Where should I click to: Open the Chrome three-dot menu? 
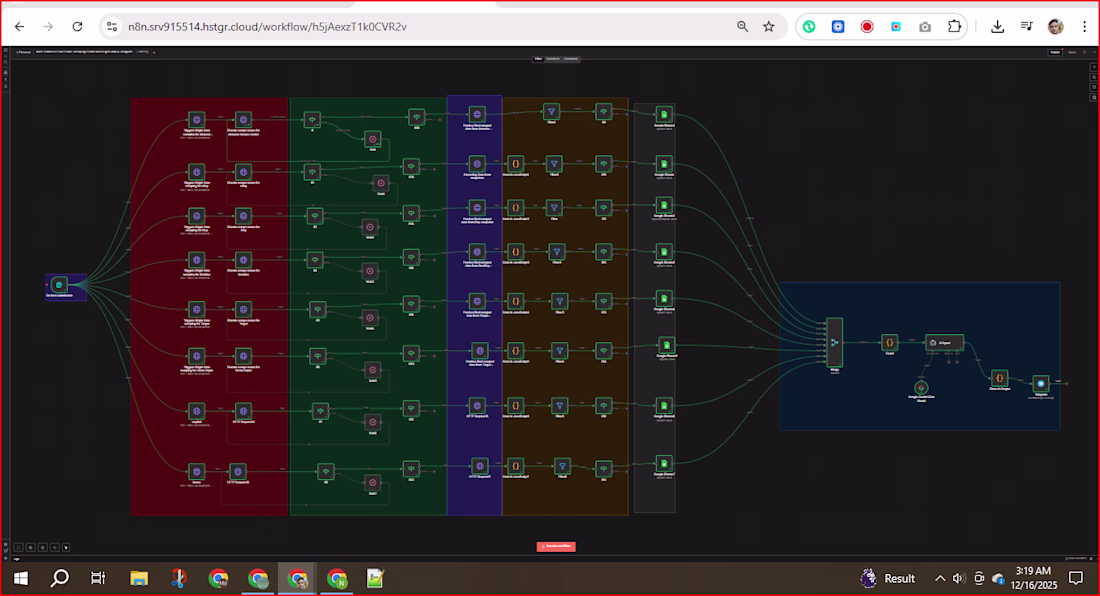(1085, 27)
